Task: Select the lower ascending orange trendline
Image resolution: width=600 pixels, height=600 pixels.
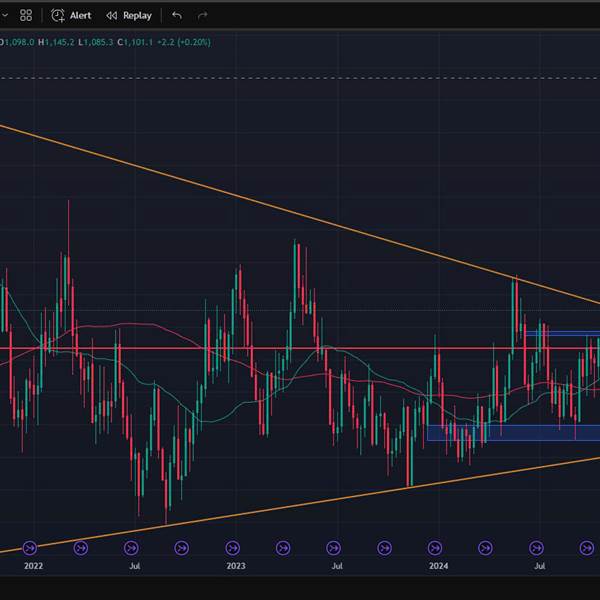Action: (x=298, y=505)
